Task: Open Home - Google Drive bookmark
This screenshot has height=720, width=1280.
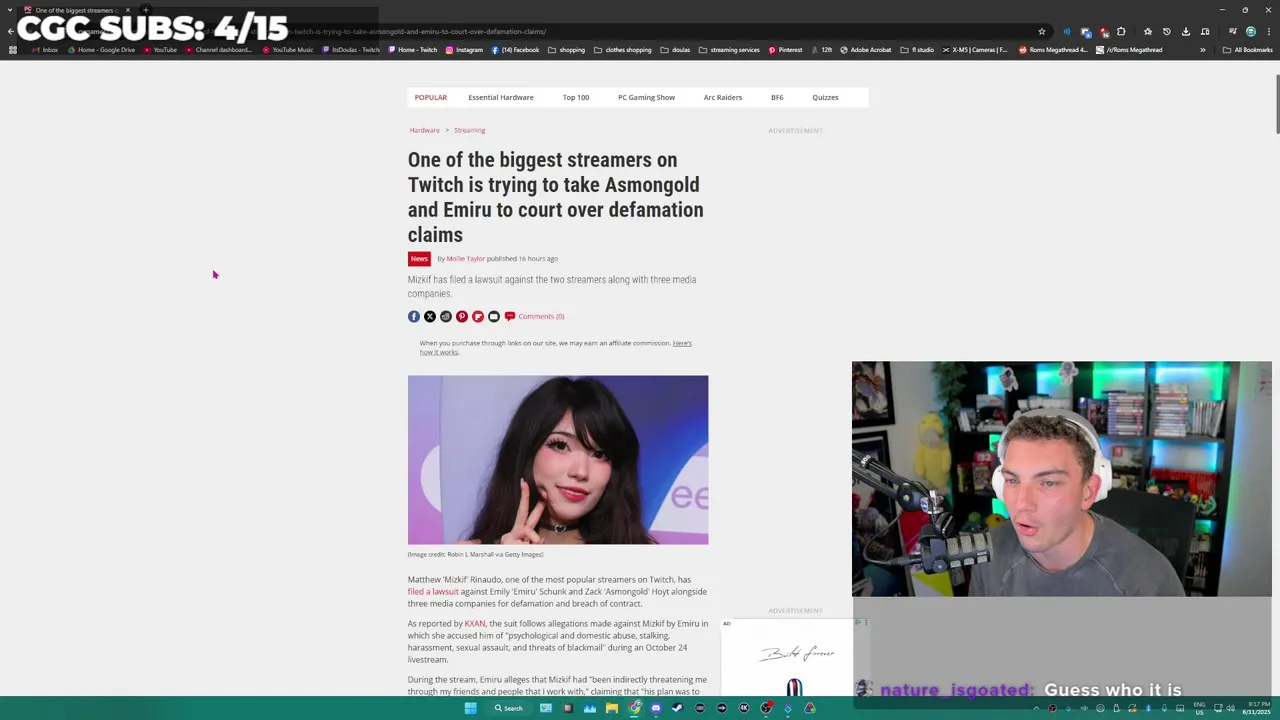Action: [x=100, y=50]
